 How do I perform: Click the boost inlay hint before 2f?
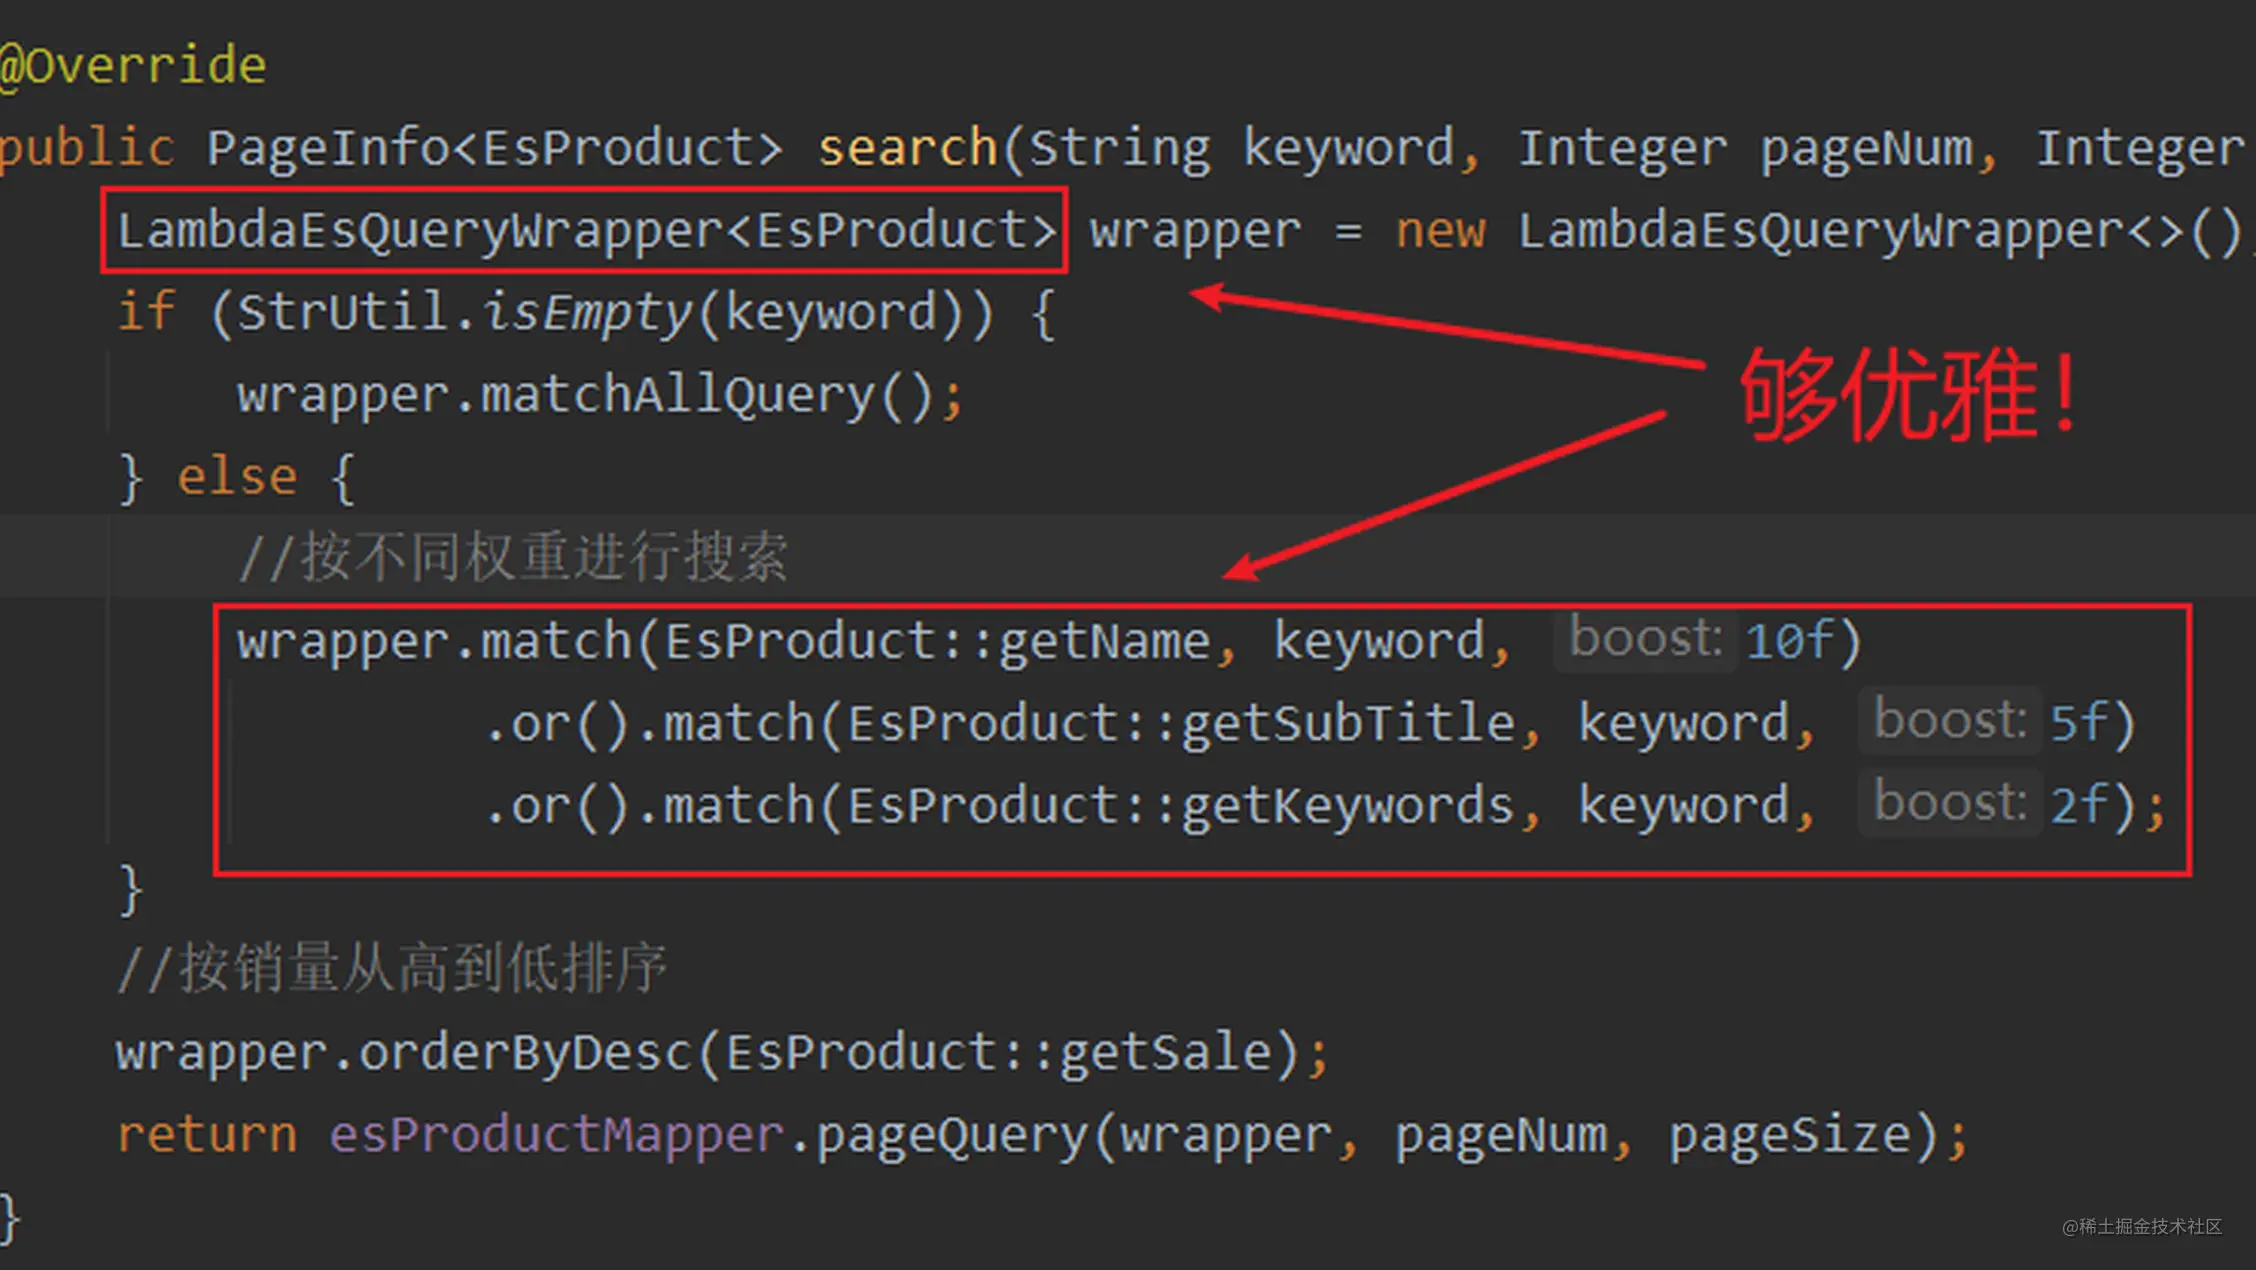tap(1948, 804)
